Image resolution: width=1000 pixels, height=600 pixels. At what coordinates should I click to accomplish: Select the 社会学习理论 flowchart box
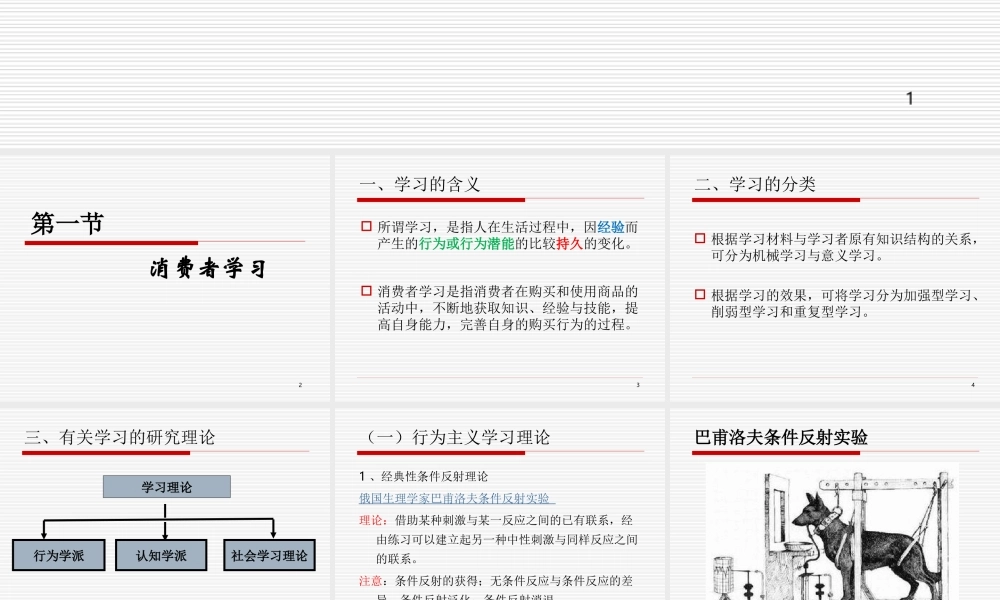(267, 555)
